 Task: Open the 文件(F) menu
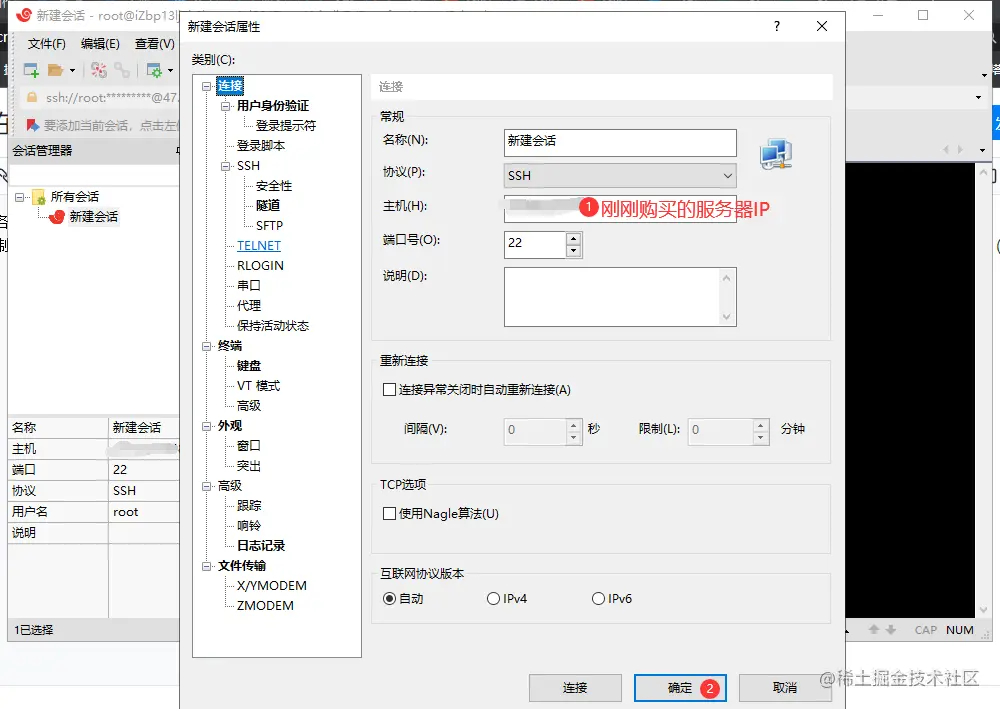pos(47,43)
